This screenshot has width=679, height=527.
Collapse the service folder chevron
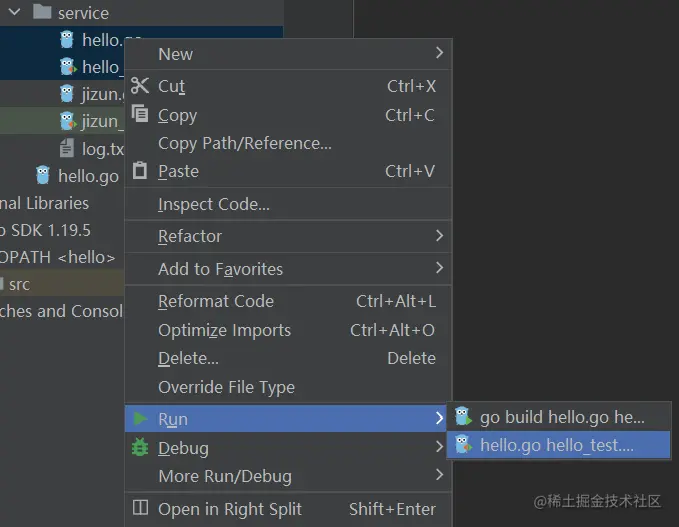14,12
